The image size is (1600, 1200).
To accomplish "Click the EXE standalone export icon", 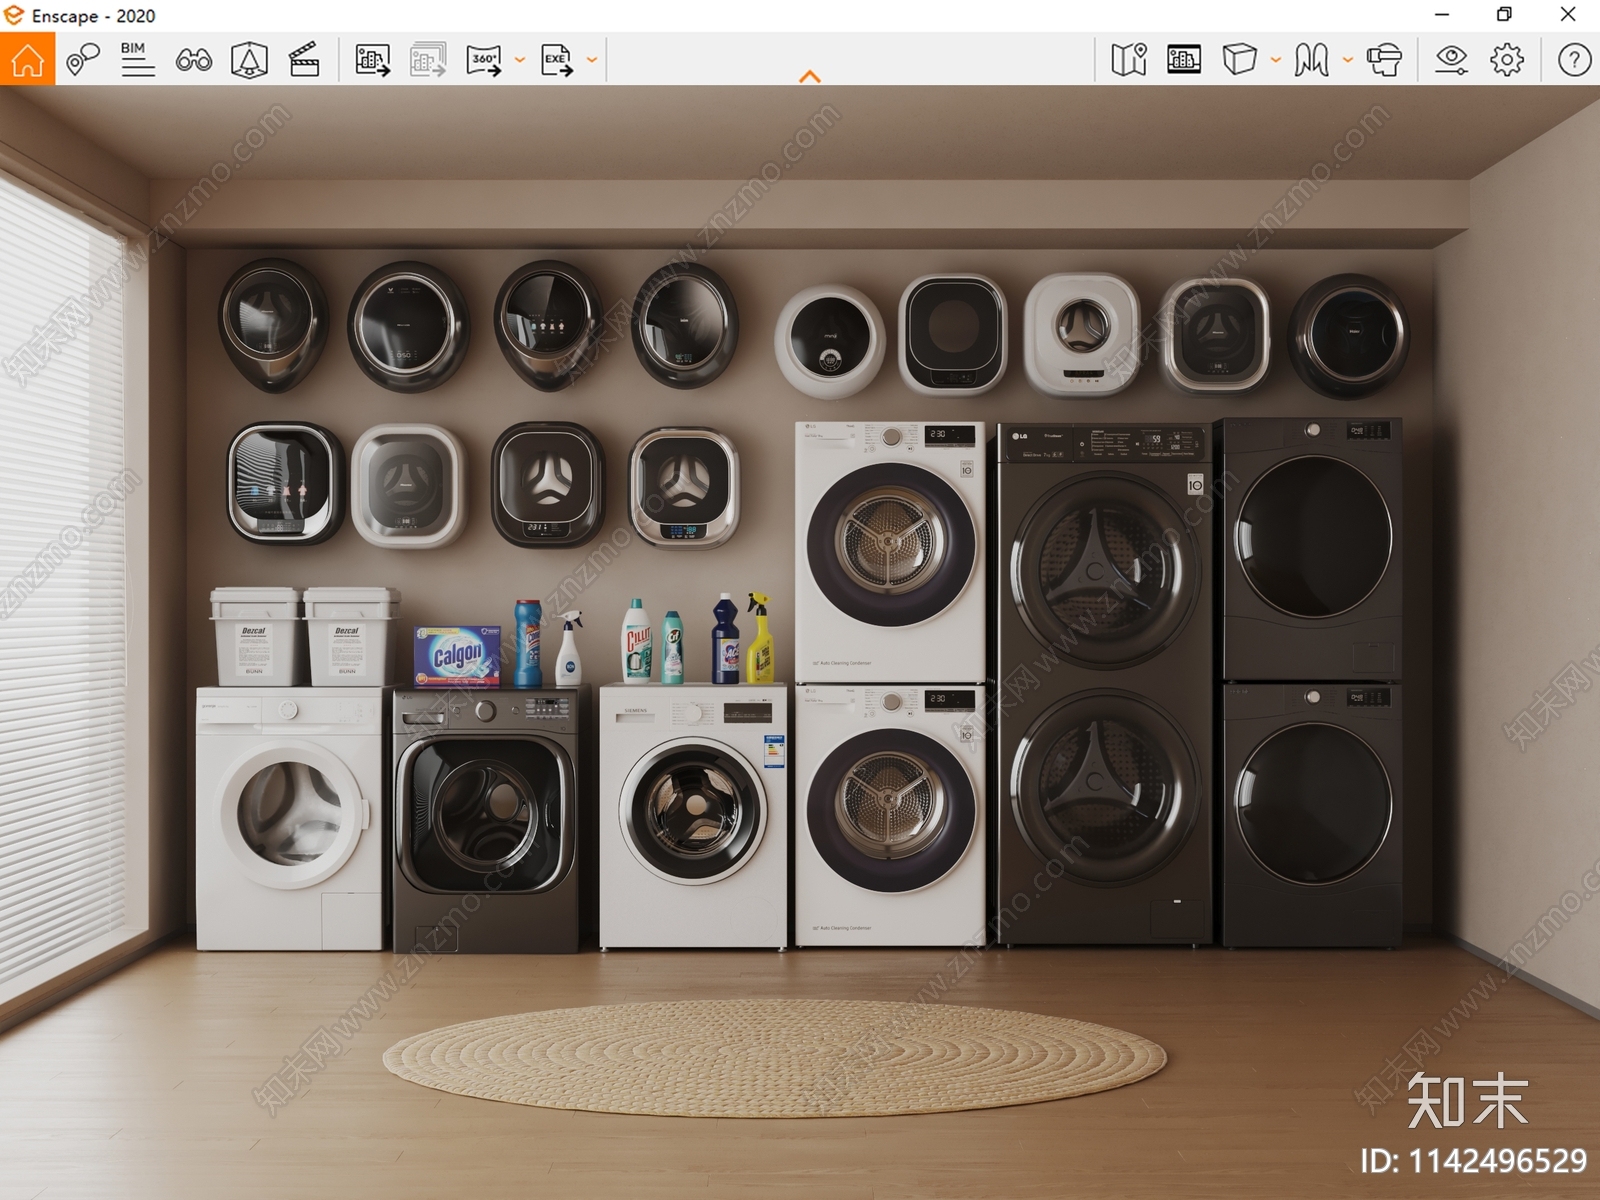I will [557, 60].
